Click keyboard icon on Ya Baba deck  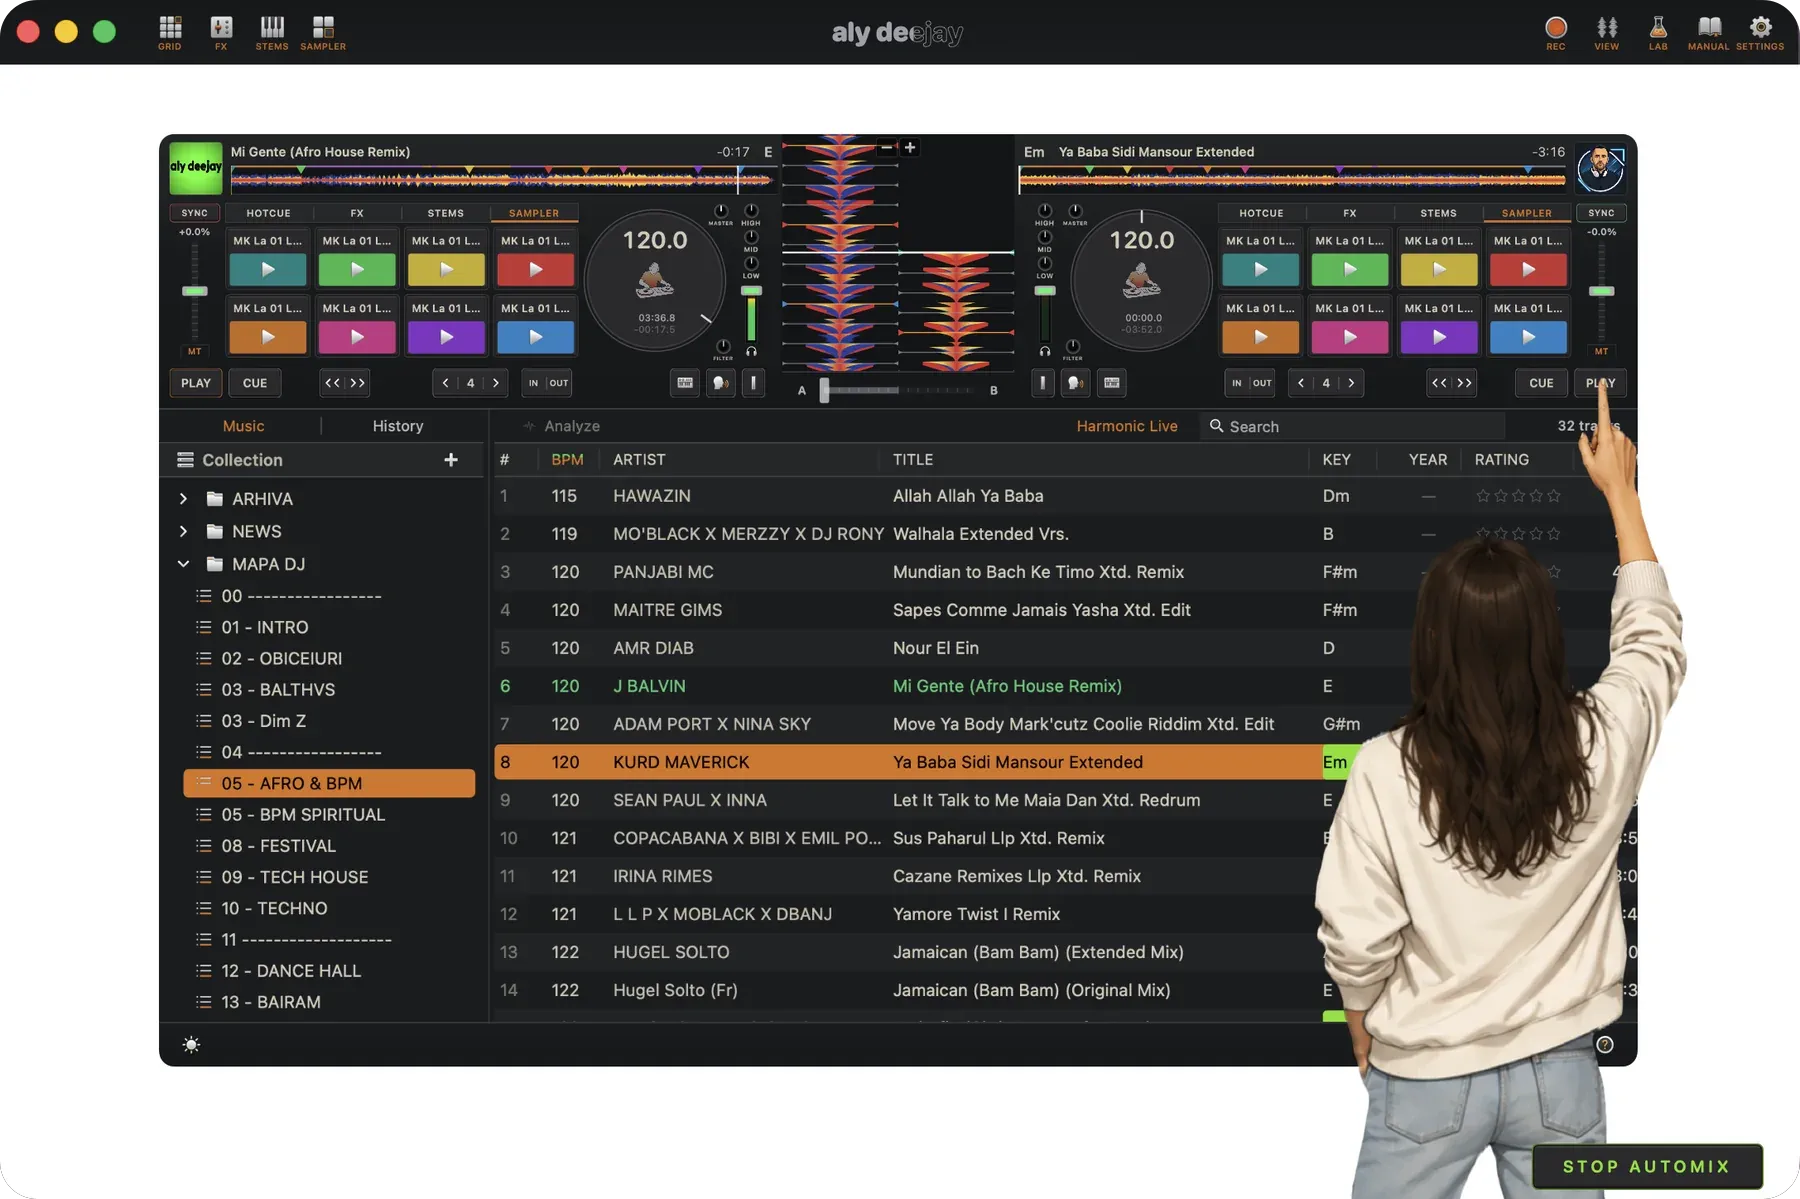click(1111, 383)
